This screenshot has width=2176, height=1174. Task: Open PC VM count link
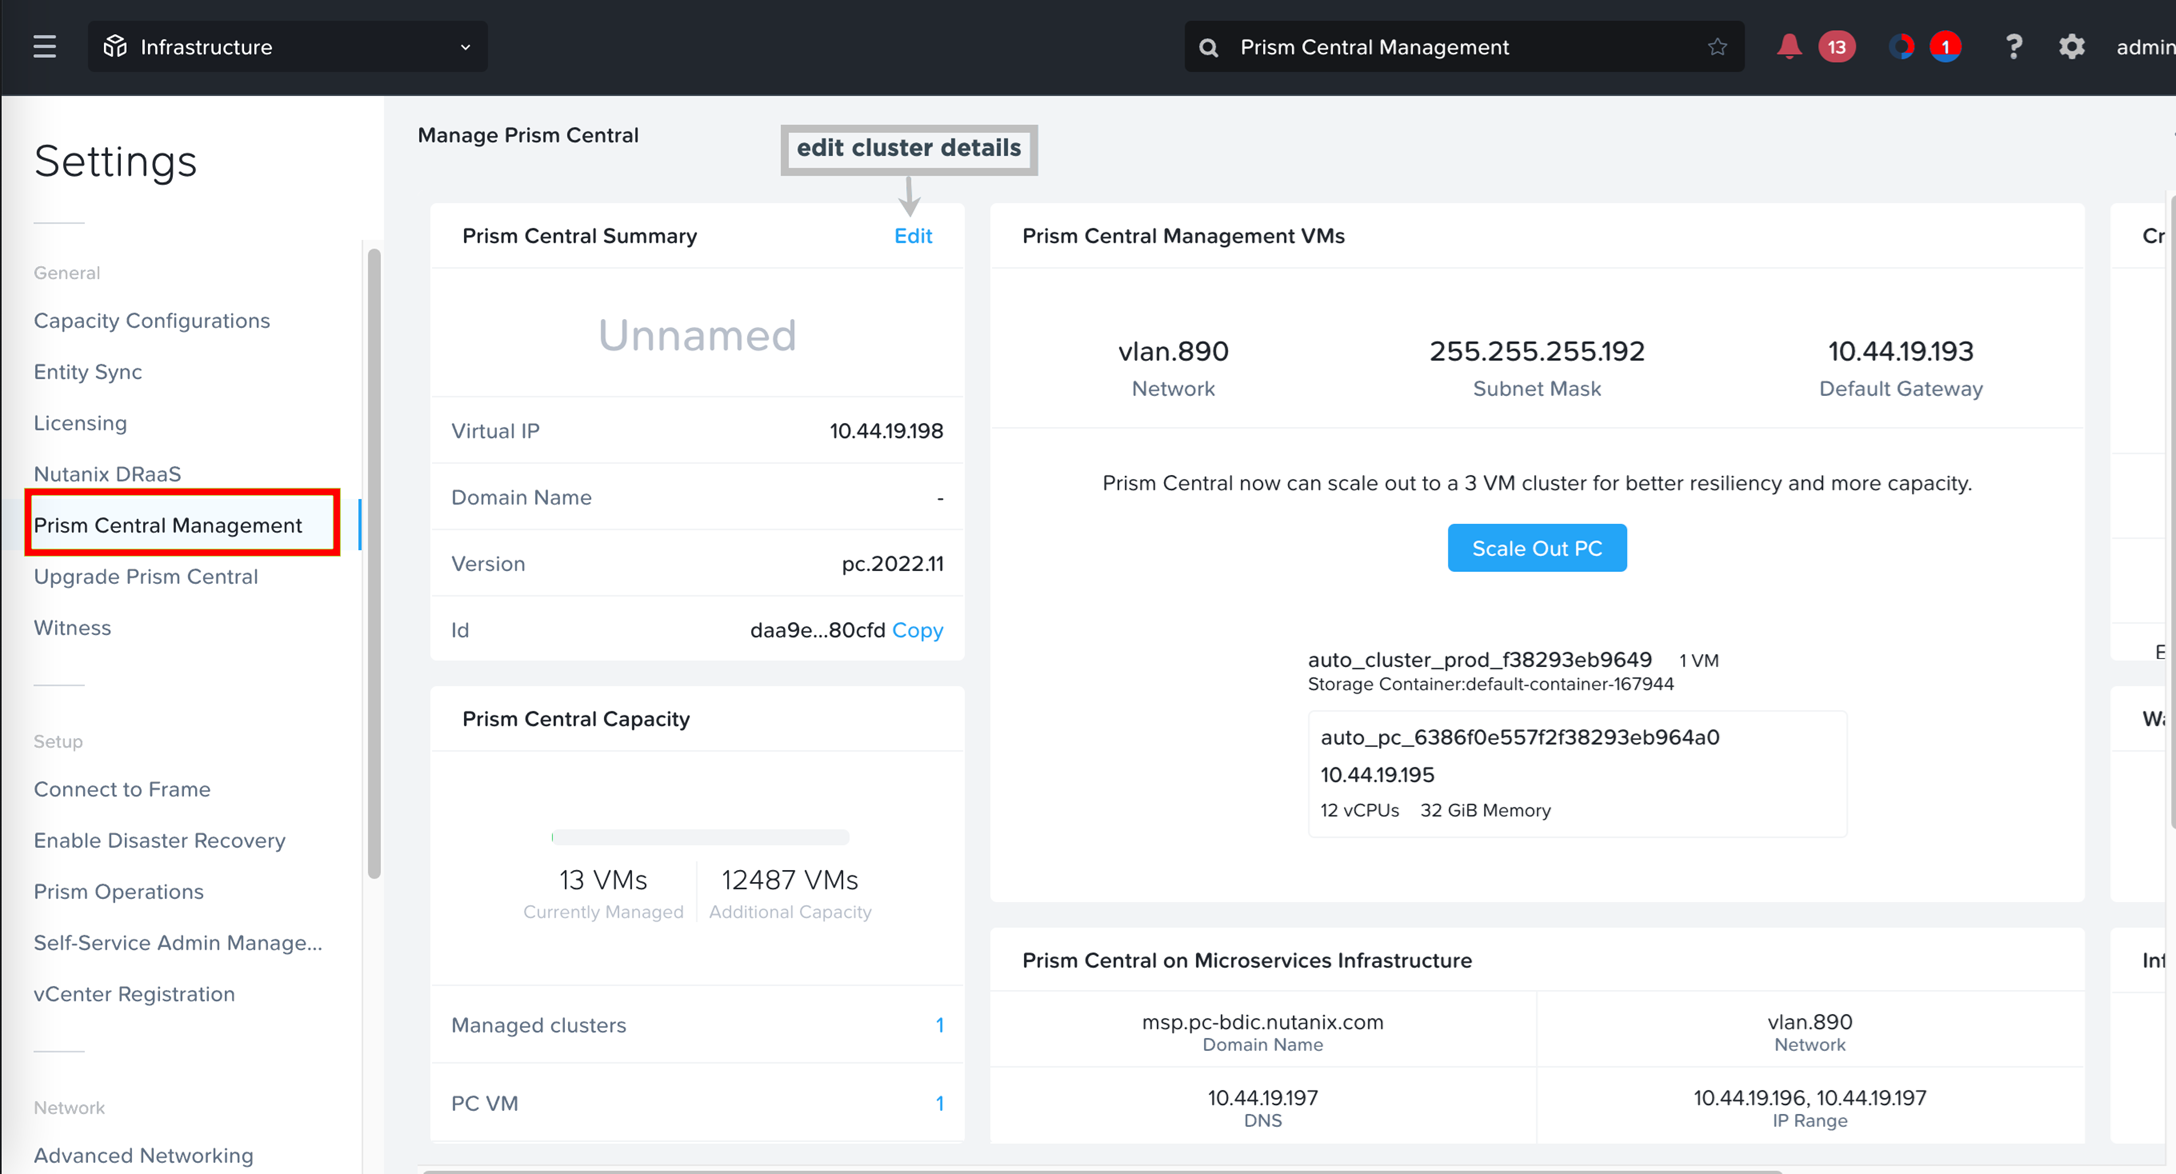[940, 1103]
